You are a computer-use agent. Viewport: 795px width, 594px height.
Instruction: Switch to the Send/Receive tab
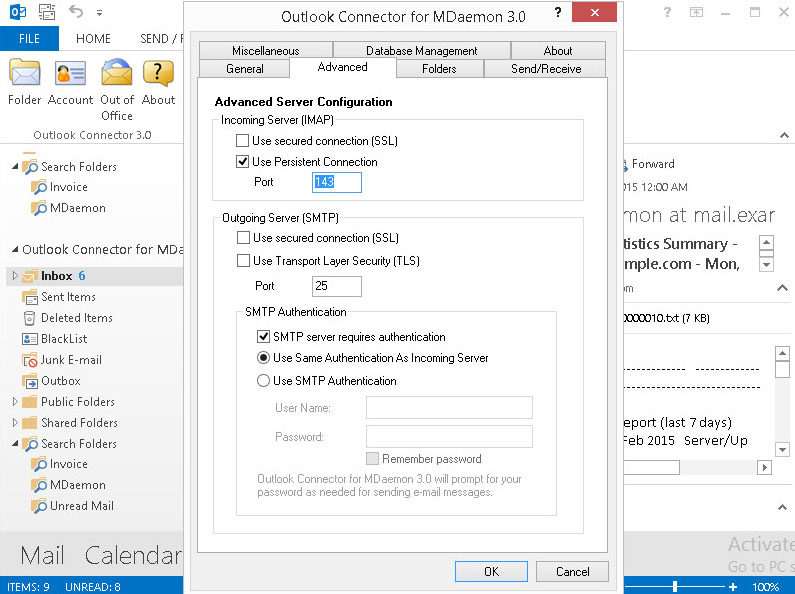(x=546, y=68)
